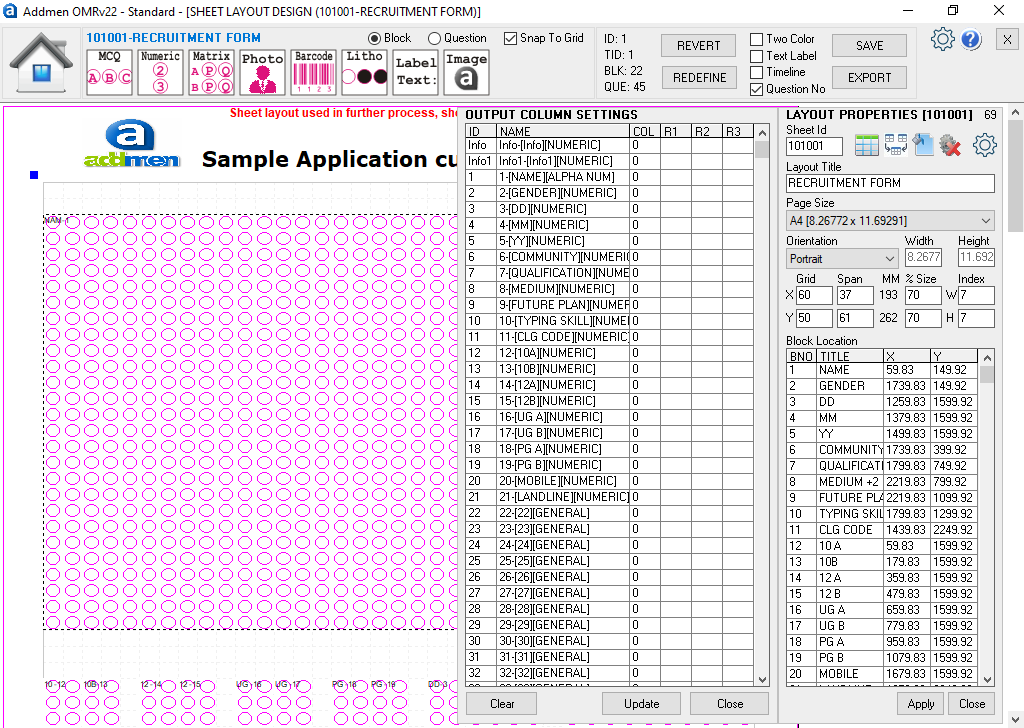This screenshot has width=1024, height=728.
Task: Click the EXPORT button
Action: pyautogui.click(x=869, y=78)
